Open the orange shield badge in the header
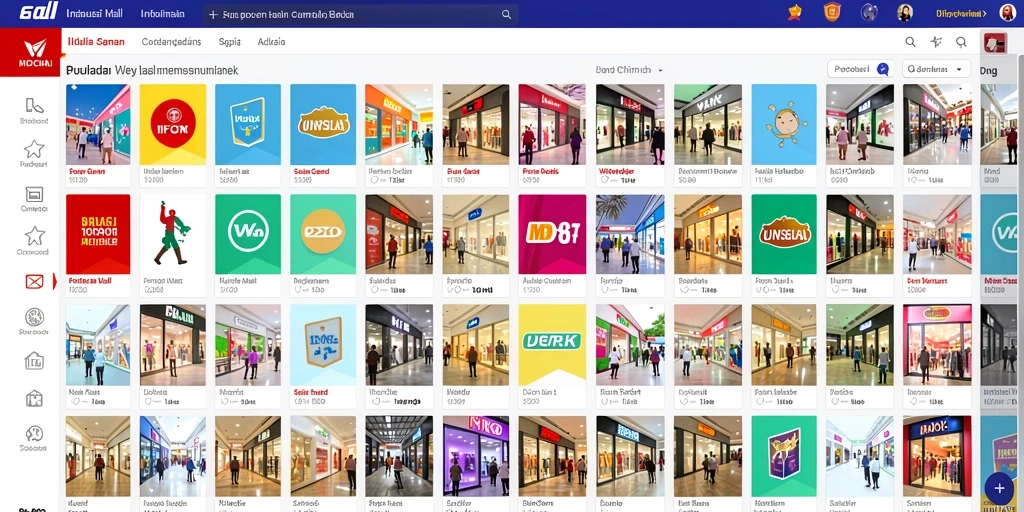 pyautogui.click(x=831, y=12)
